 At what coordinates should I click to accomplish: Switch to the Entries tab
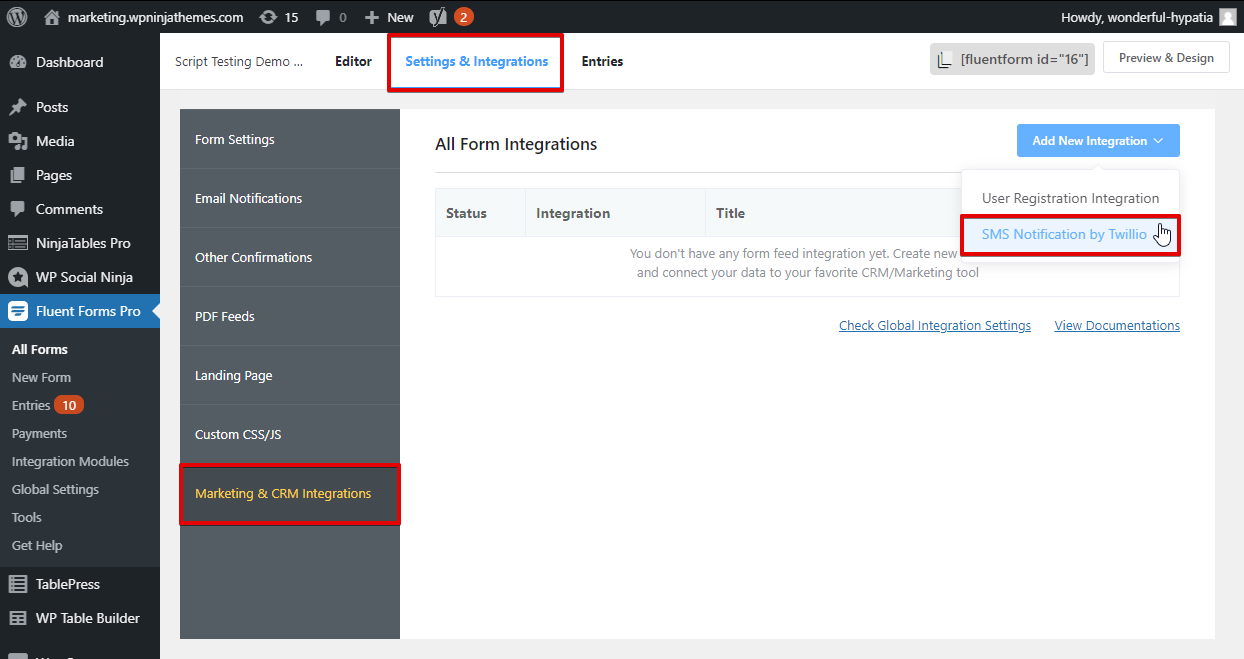click(x=602, y=61)
